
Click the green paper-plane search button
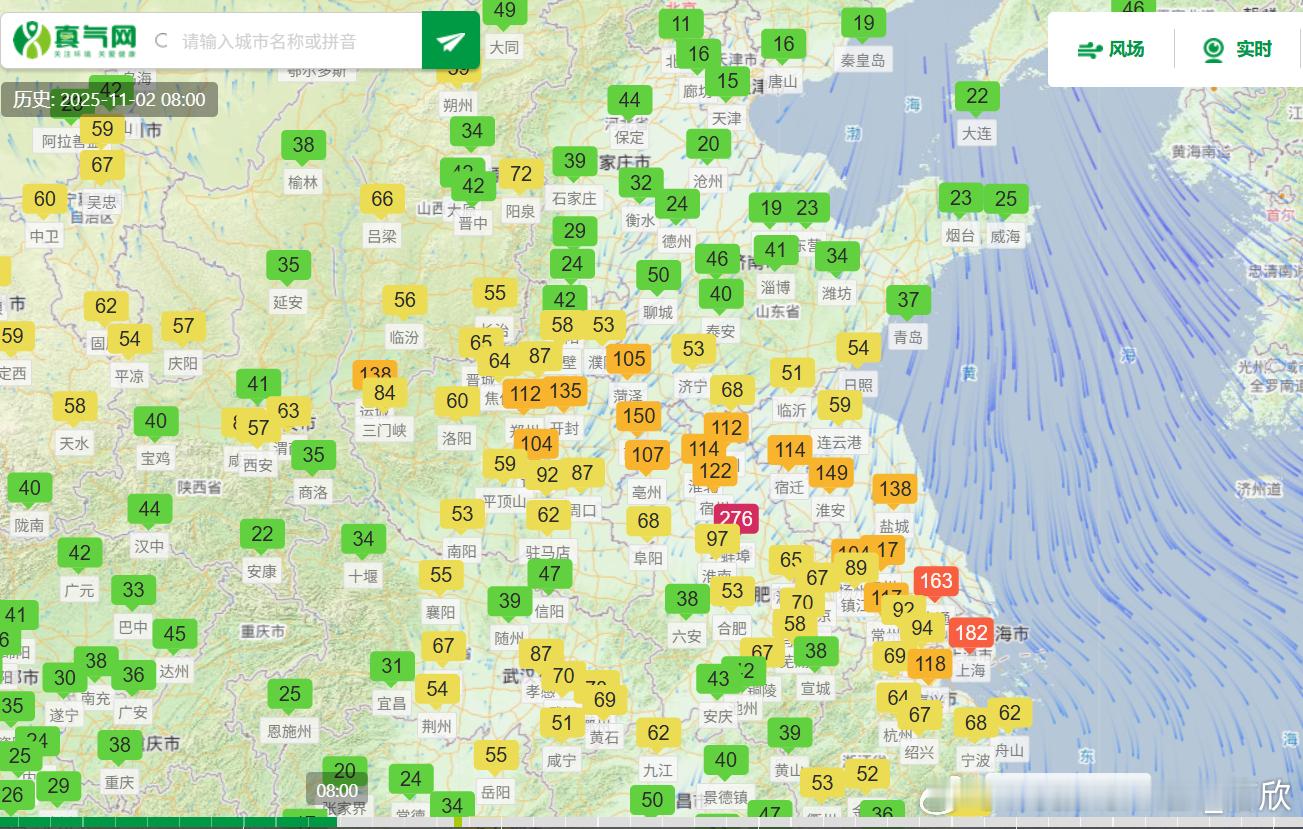coord(451,41)
